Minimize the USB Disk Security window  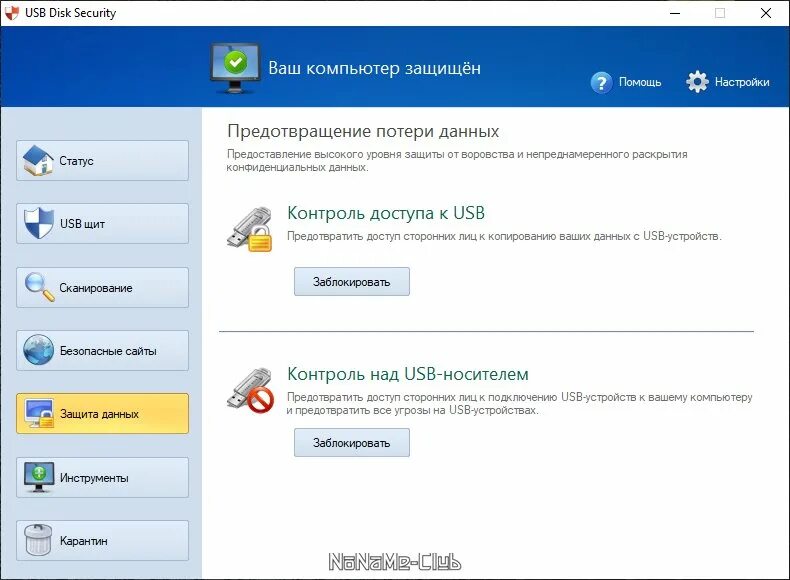click(x=675, y=13)
